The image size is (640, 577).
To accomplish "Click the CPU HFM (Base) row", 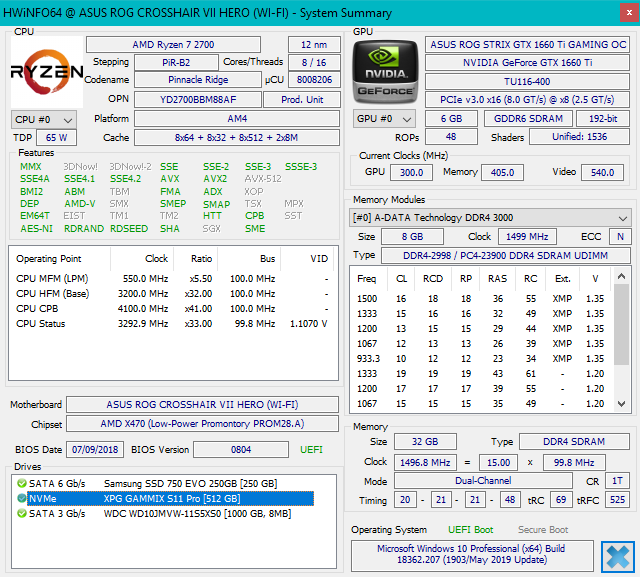I will 173,293.
